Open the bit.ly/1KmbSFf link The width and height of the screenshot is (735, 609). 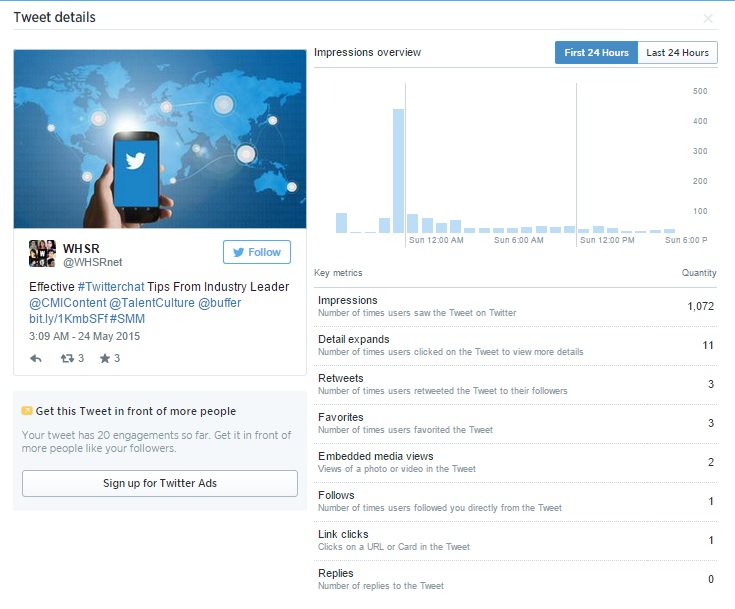(68, 319)
